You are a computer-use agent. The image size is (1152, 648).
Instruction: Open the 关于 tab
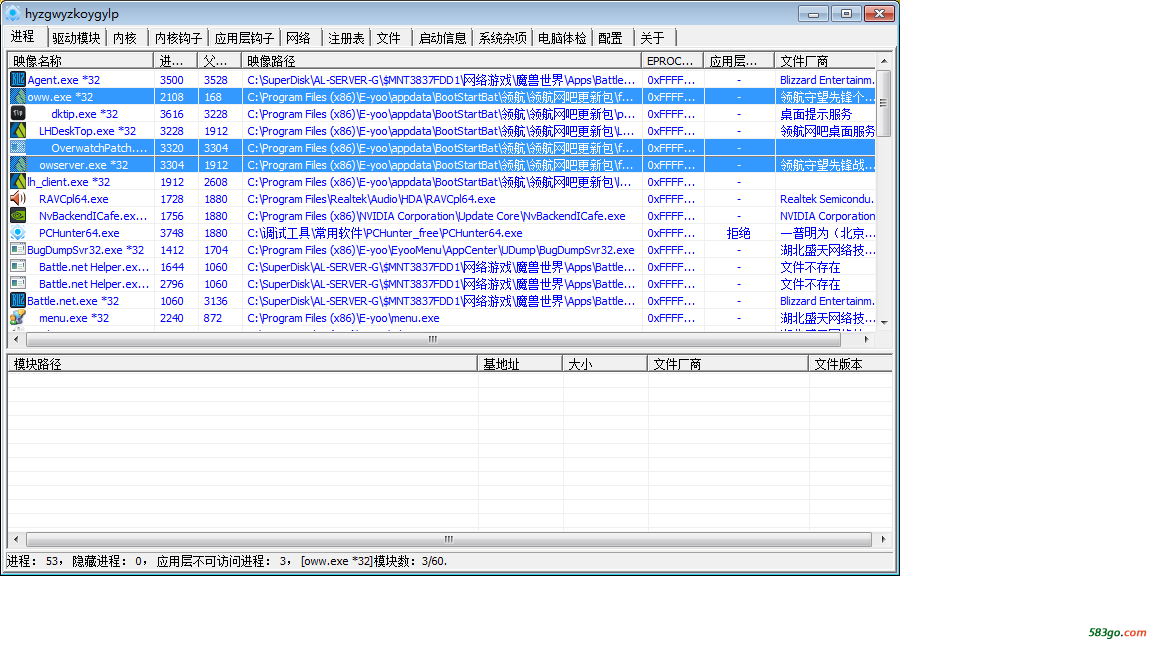(x=652, y=38)
